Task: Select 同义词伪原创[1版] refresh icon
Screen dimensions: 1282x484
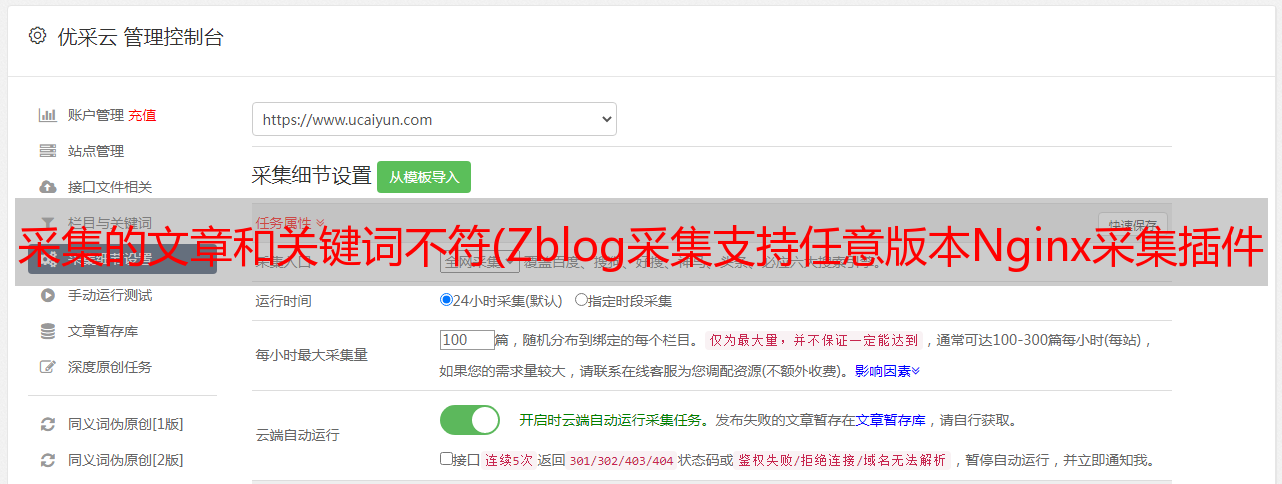Action: coord(47,424)
